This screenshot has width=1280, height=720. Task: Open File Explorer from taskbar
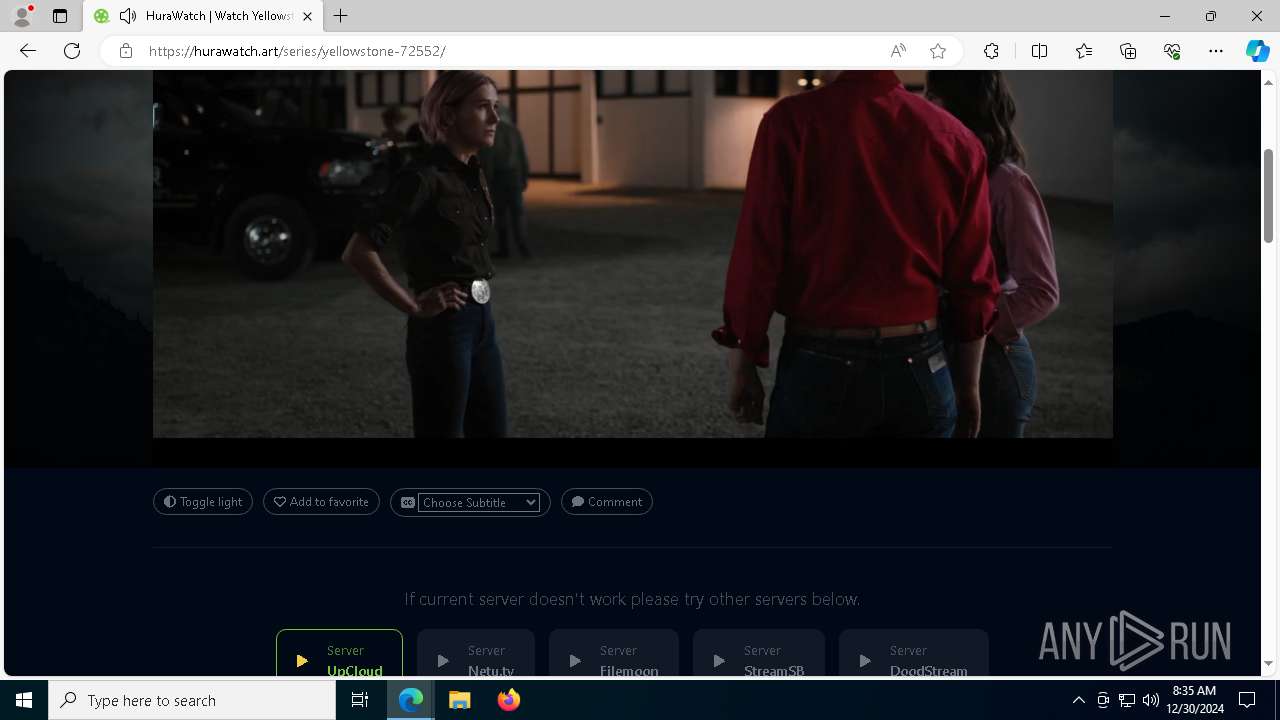point(460,700)
